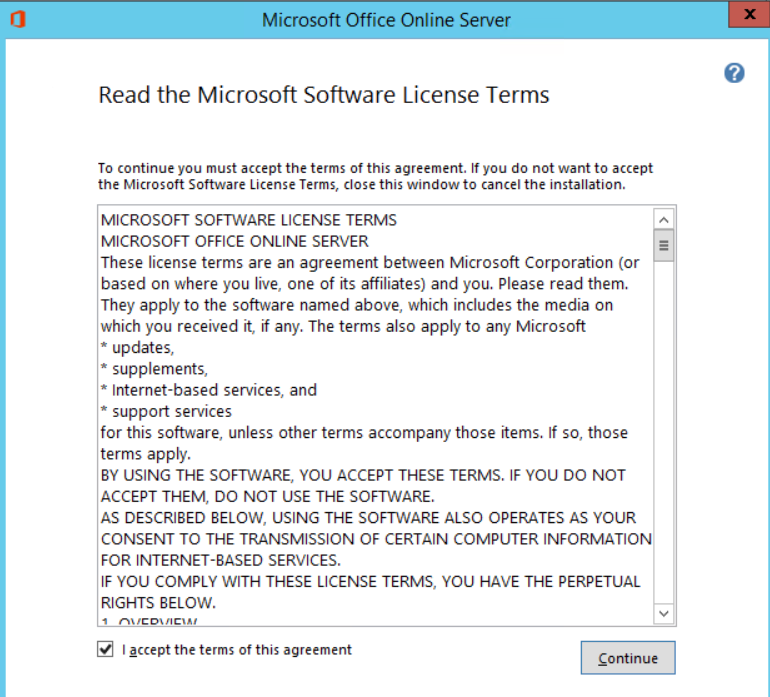The image size is (770, 697).
Task: Click 'ACCEPT THEM, DO NOT USE THE SOFTWARE.' line
Action: coord(268,496)
